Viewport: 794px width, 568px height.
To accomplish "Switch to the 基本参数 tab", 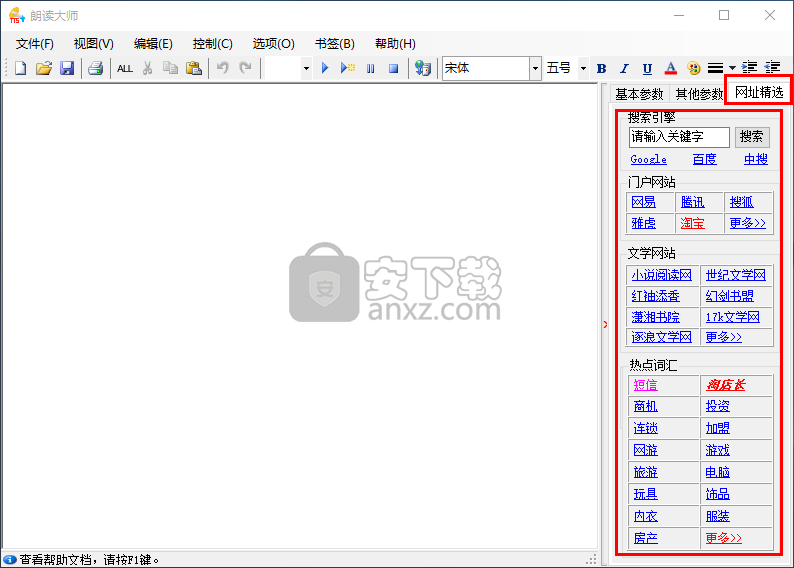I will tap(639, 94).
